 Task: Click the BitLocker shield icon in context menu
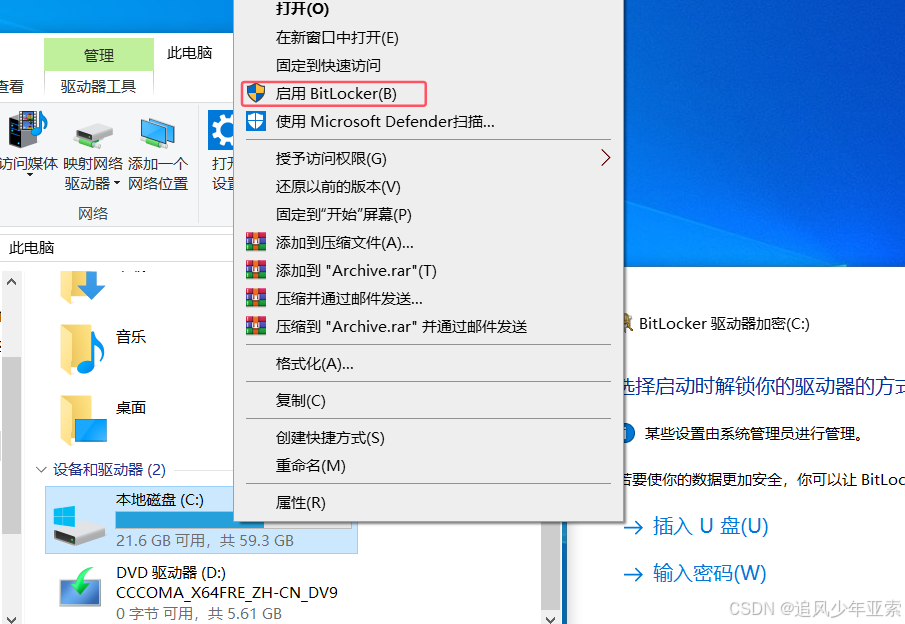point(256,93)
